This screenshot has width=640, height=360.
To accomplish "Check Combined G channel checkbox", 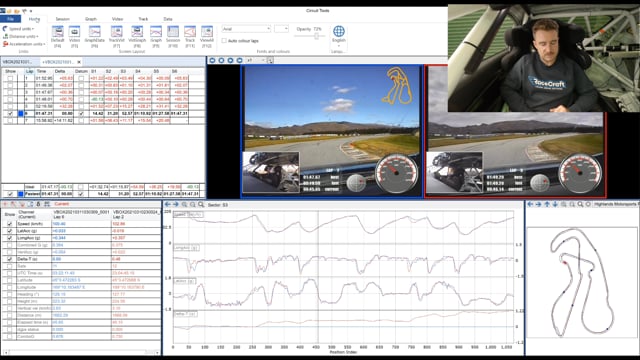I will 10,245.
